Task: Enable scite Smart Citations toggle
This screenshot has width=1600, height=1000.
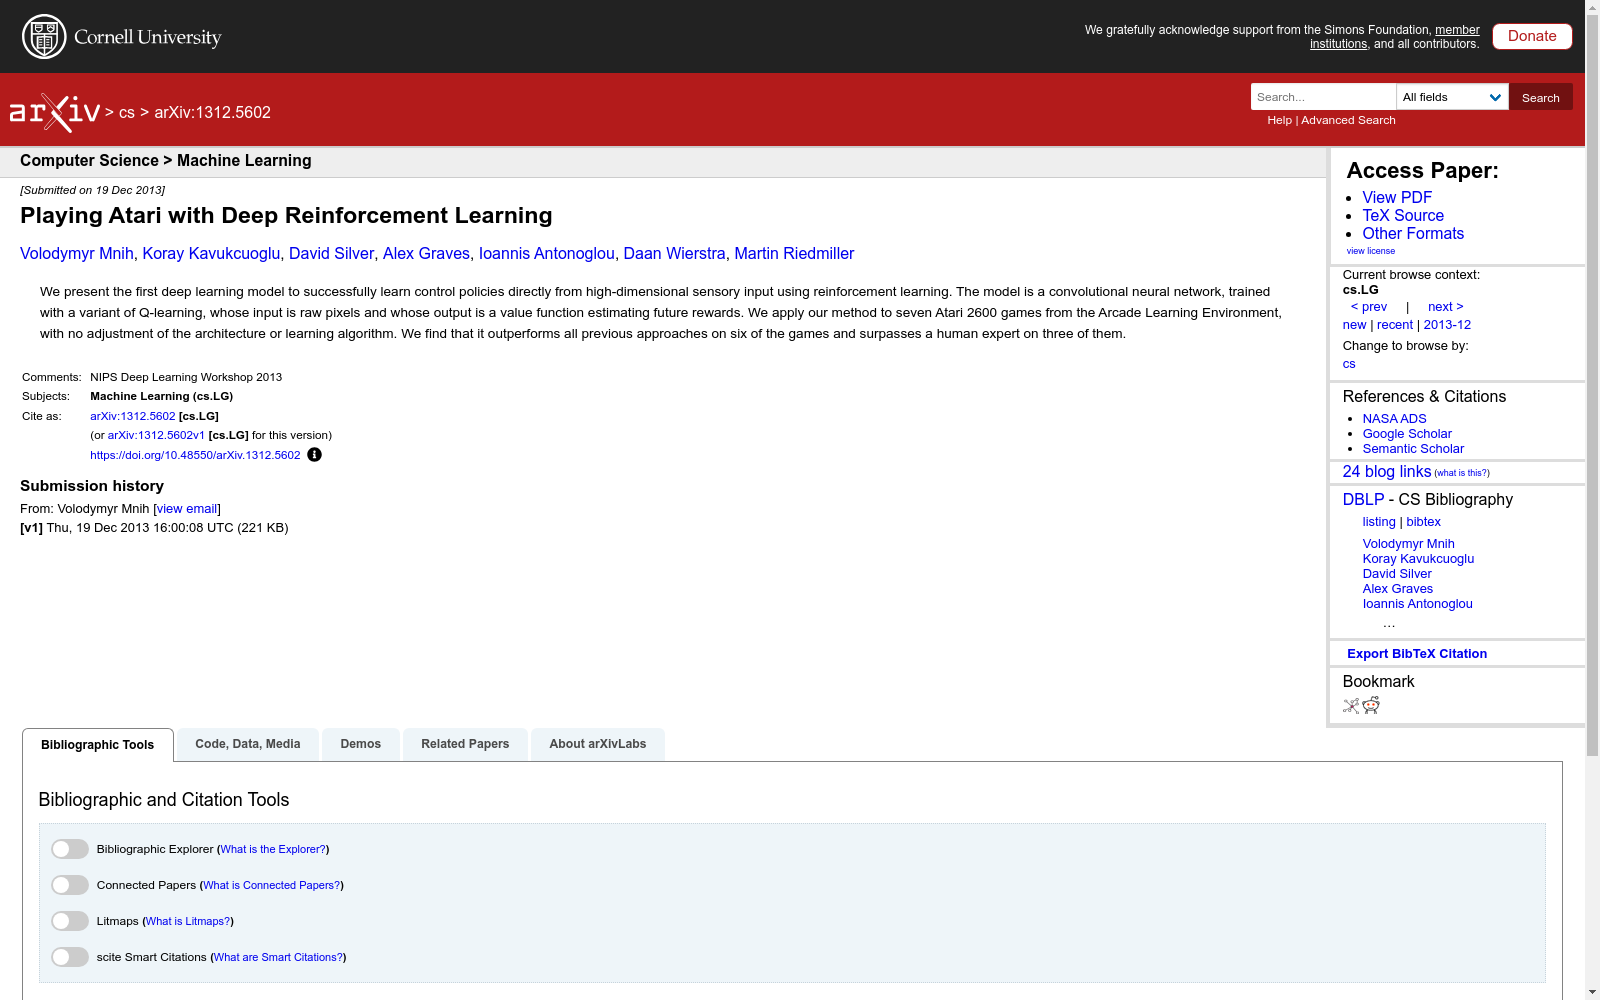Action: [70, 957]
